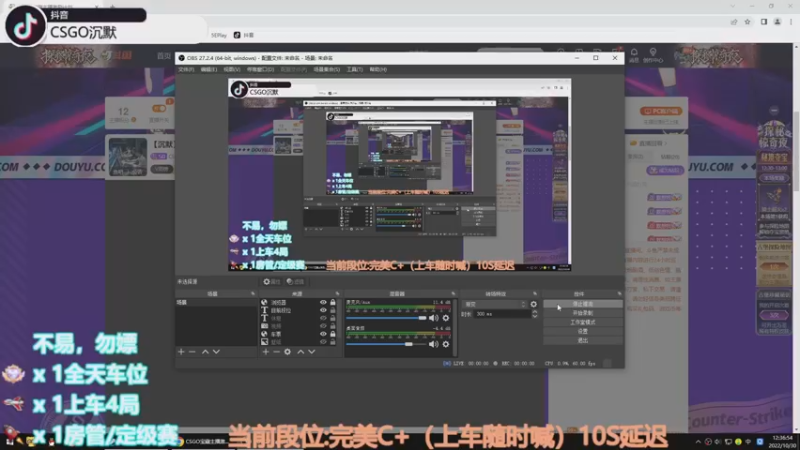
Task: Toggle visibility of the 车票 source
Action: 323,334
